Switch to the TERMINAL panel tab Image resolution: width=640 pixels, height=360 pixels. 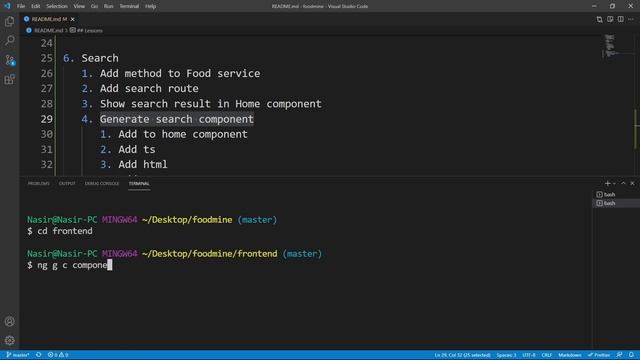(x=139, y=184)
